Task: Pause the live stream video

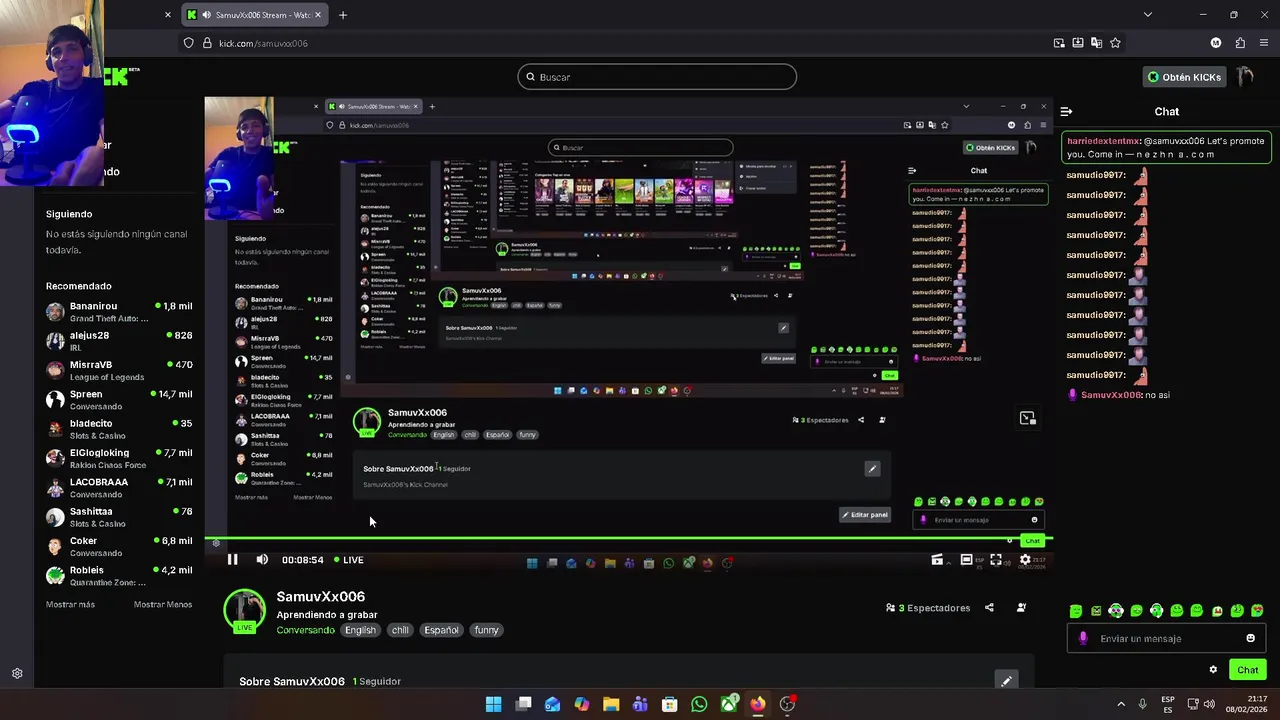Action: coord(232,560)
